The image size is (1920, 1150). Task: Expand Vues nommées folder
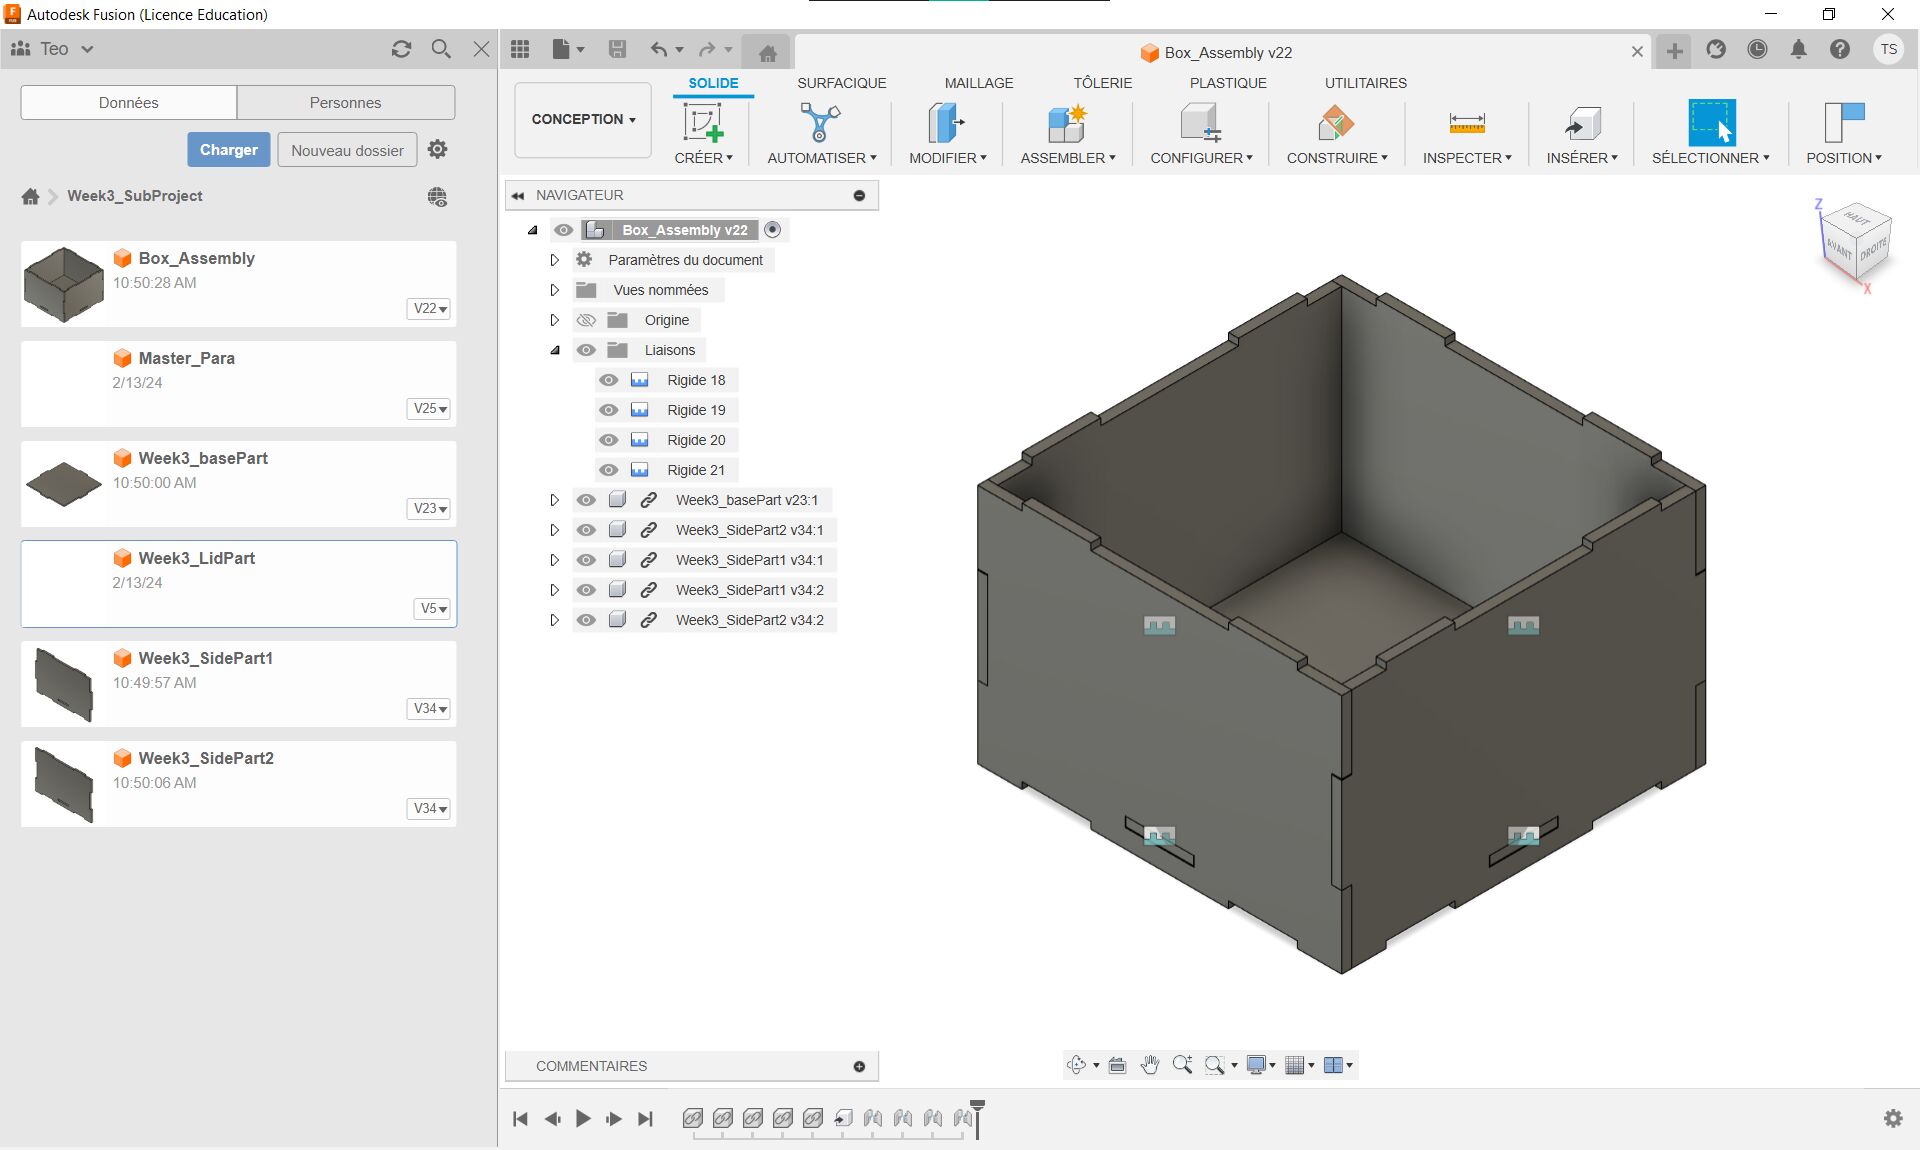(x=554, y=290)
